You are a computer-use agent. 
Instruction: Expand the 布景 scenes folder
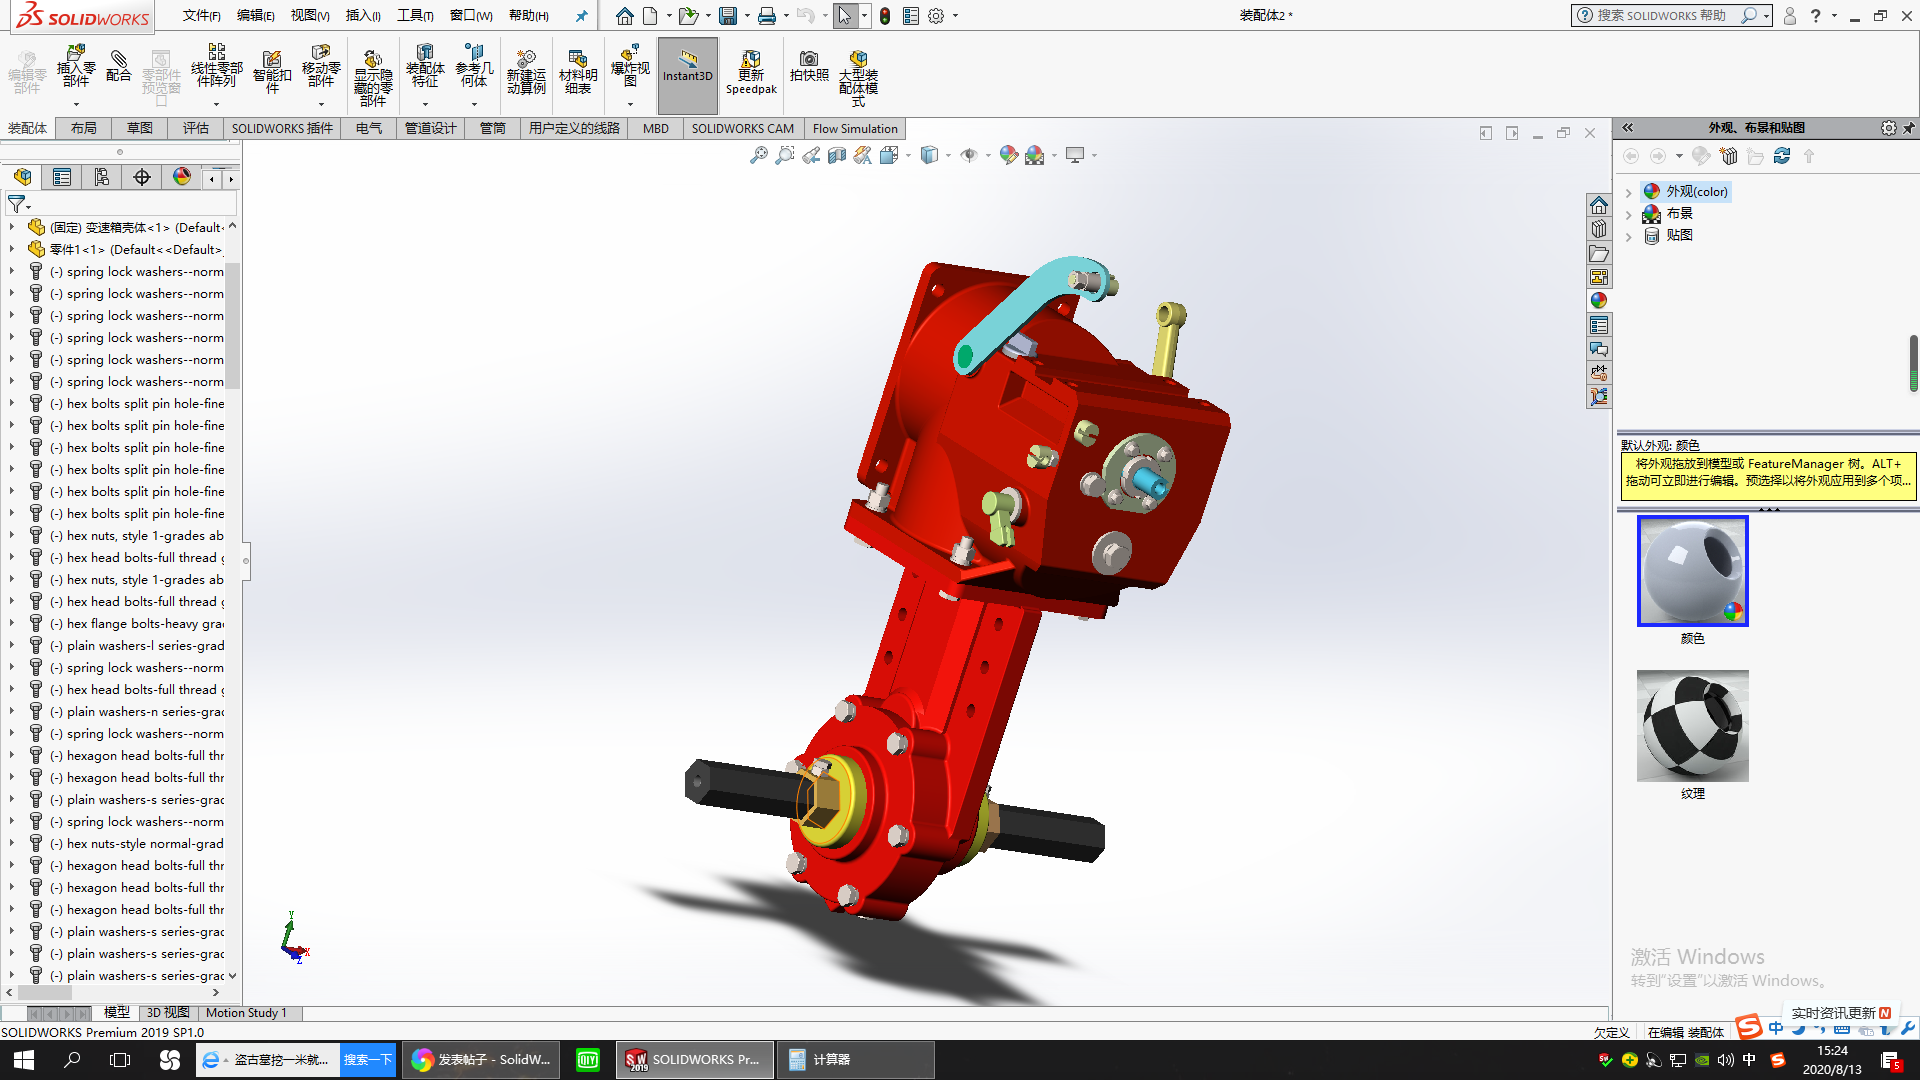click(x=1629, y=214)
